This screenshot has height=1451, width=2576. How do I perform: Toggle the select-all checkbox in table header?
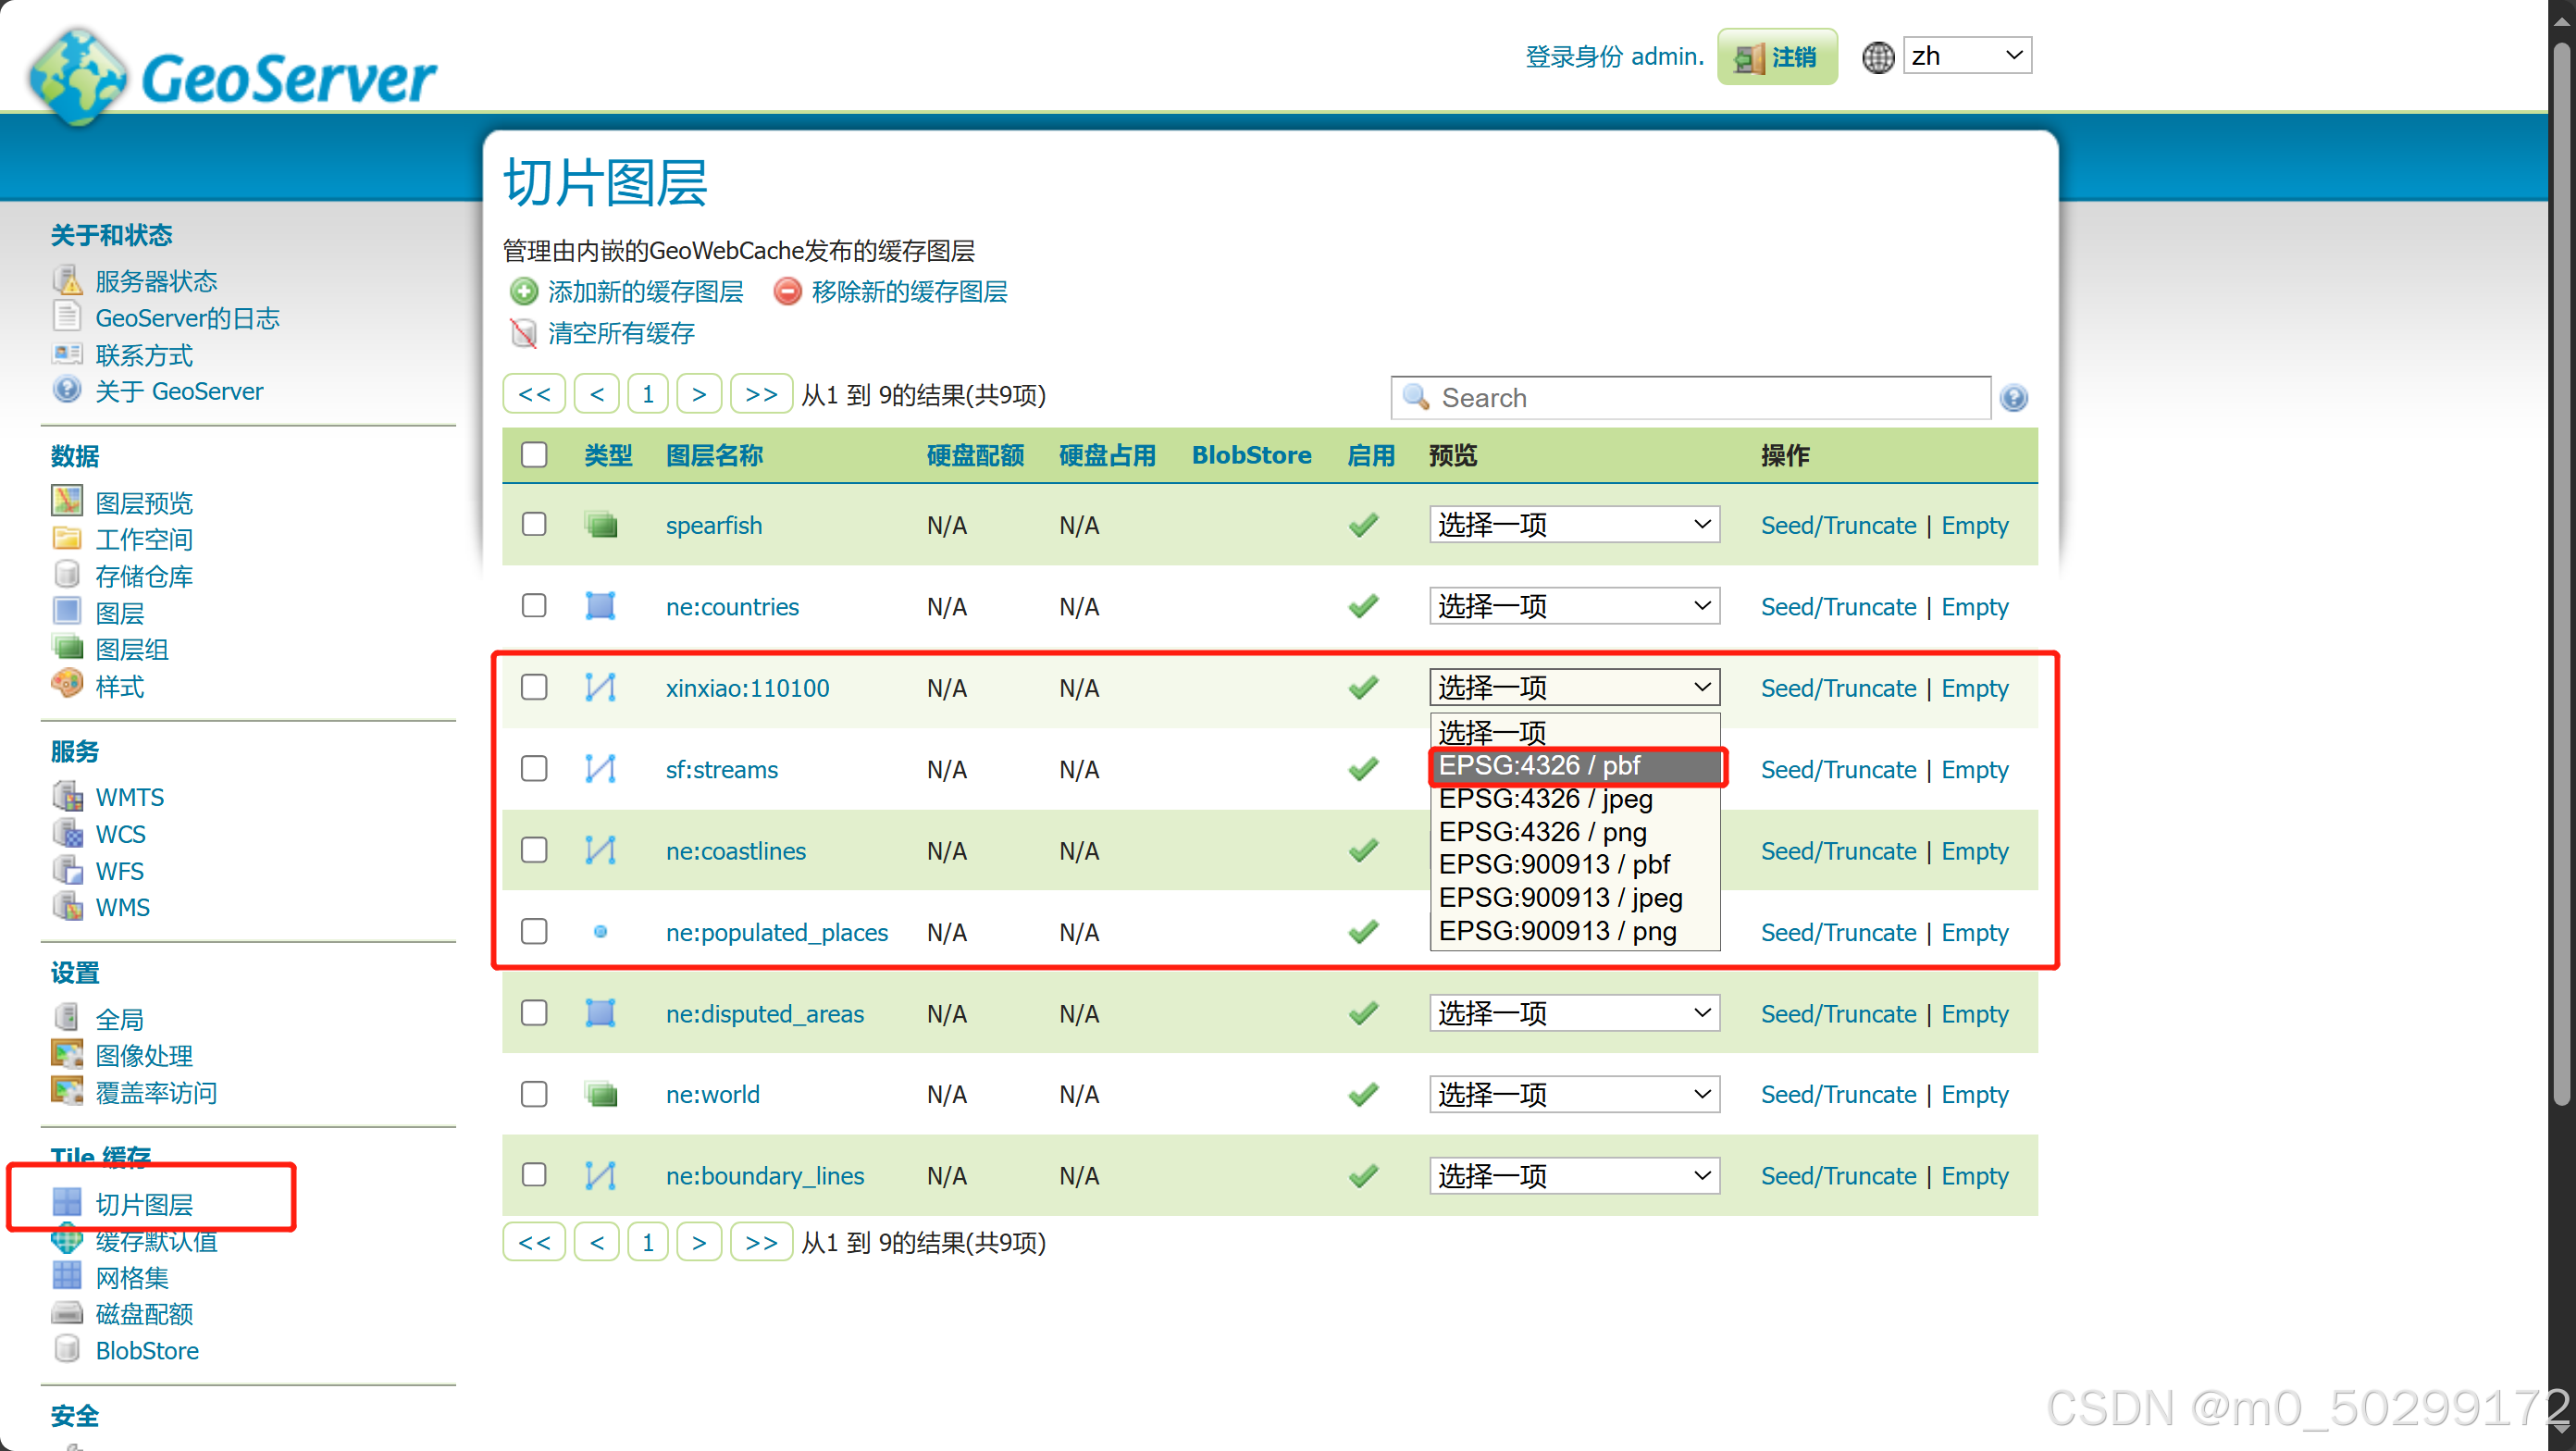pyautogui.click(x=534, y=455)
